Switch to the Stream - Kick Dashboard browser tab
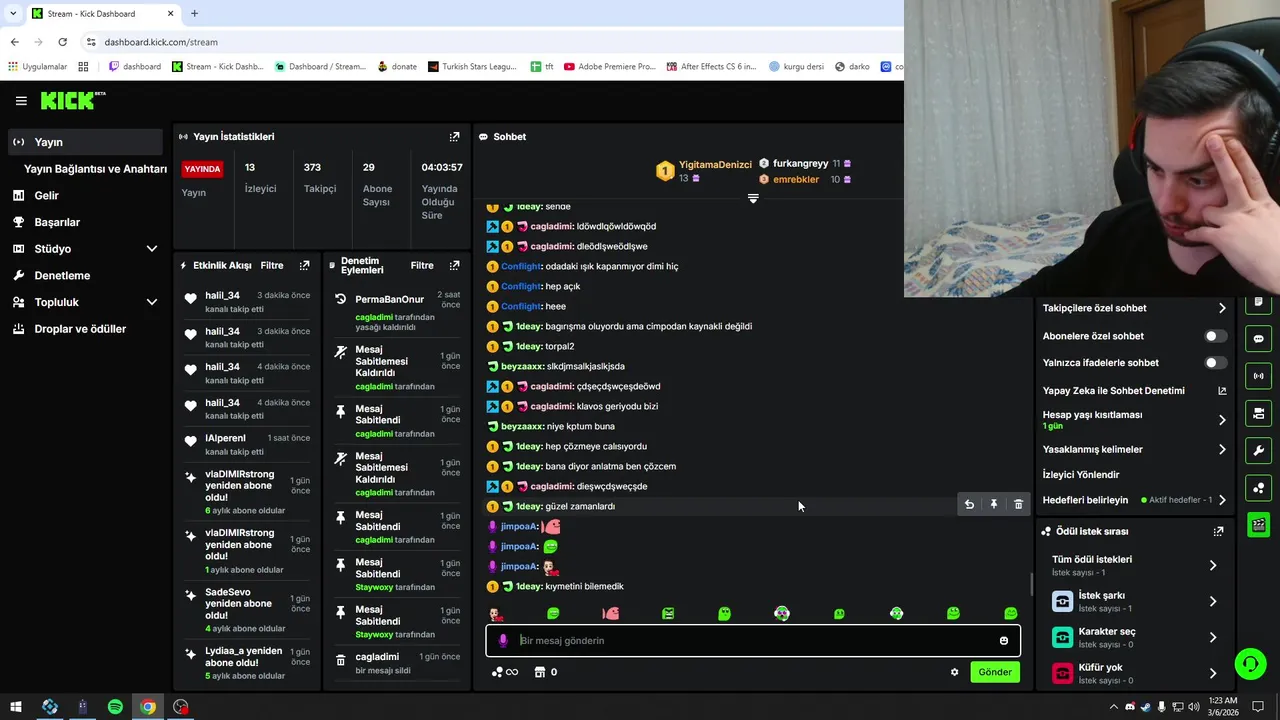This screenshot has width=1280, height=720. (x=101, y=14)
